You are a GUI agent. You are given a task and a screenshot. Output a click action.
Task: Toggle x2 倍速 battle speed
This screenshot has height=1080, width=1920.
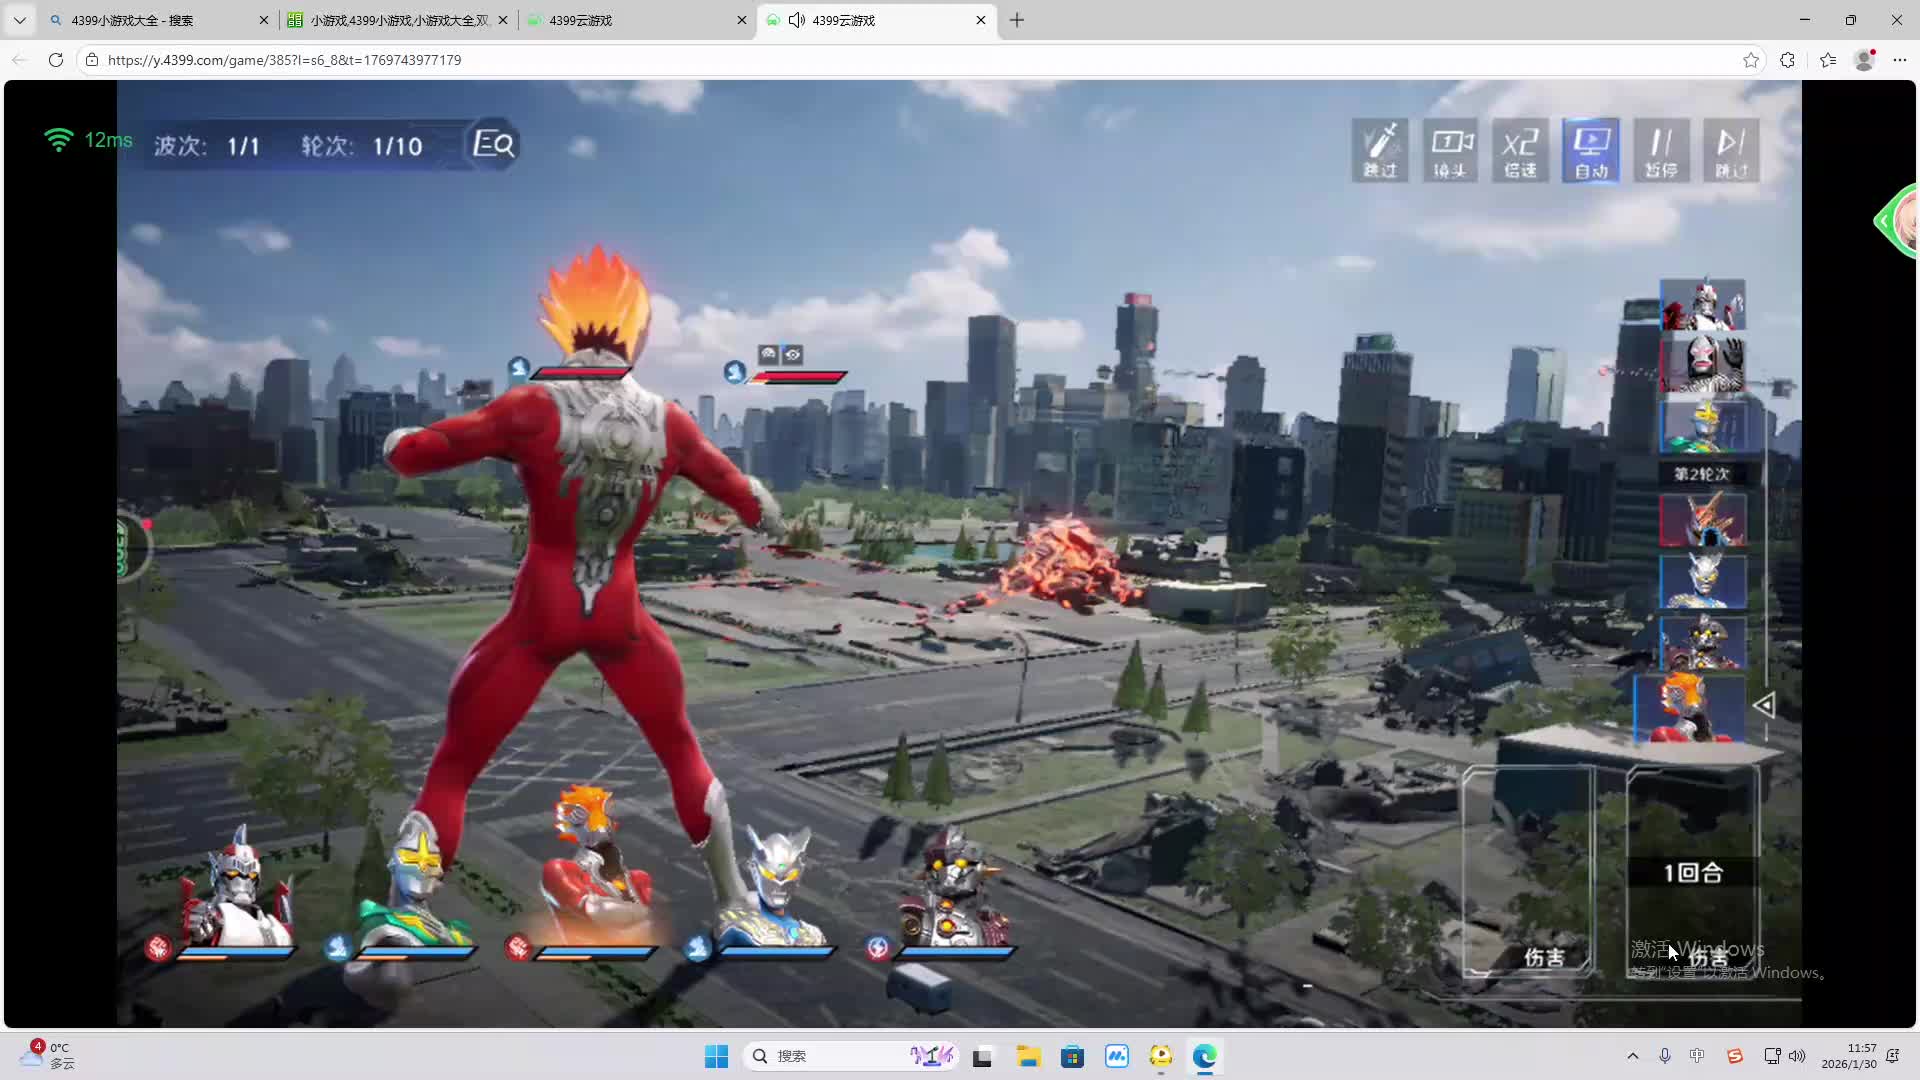click(x=1520, y=150)
